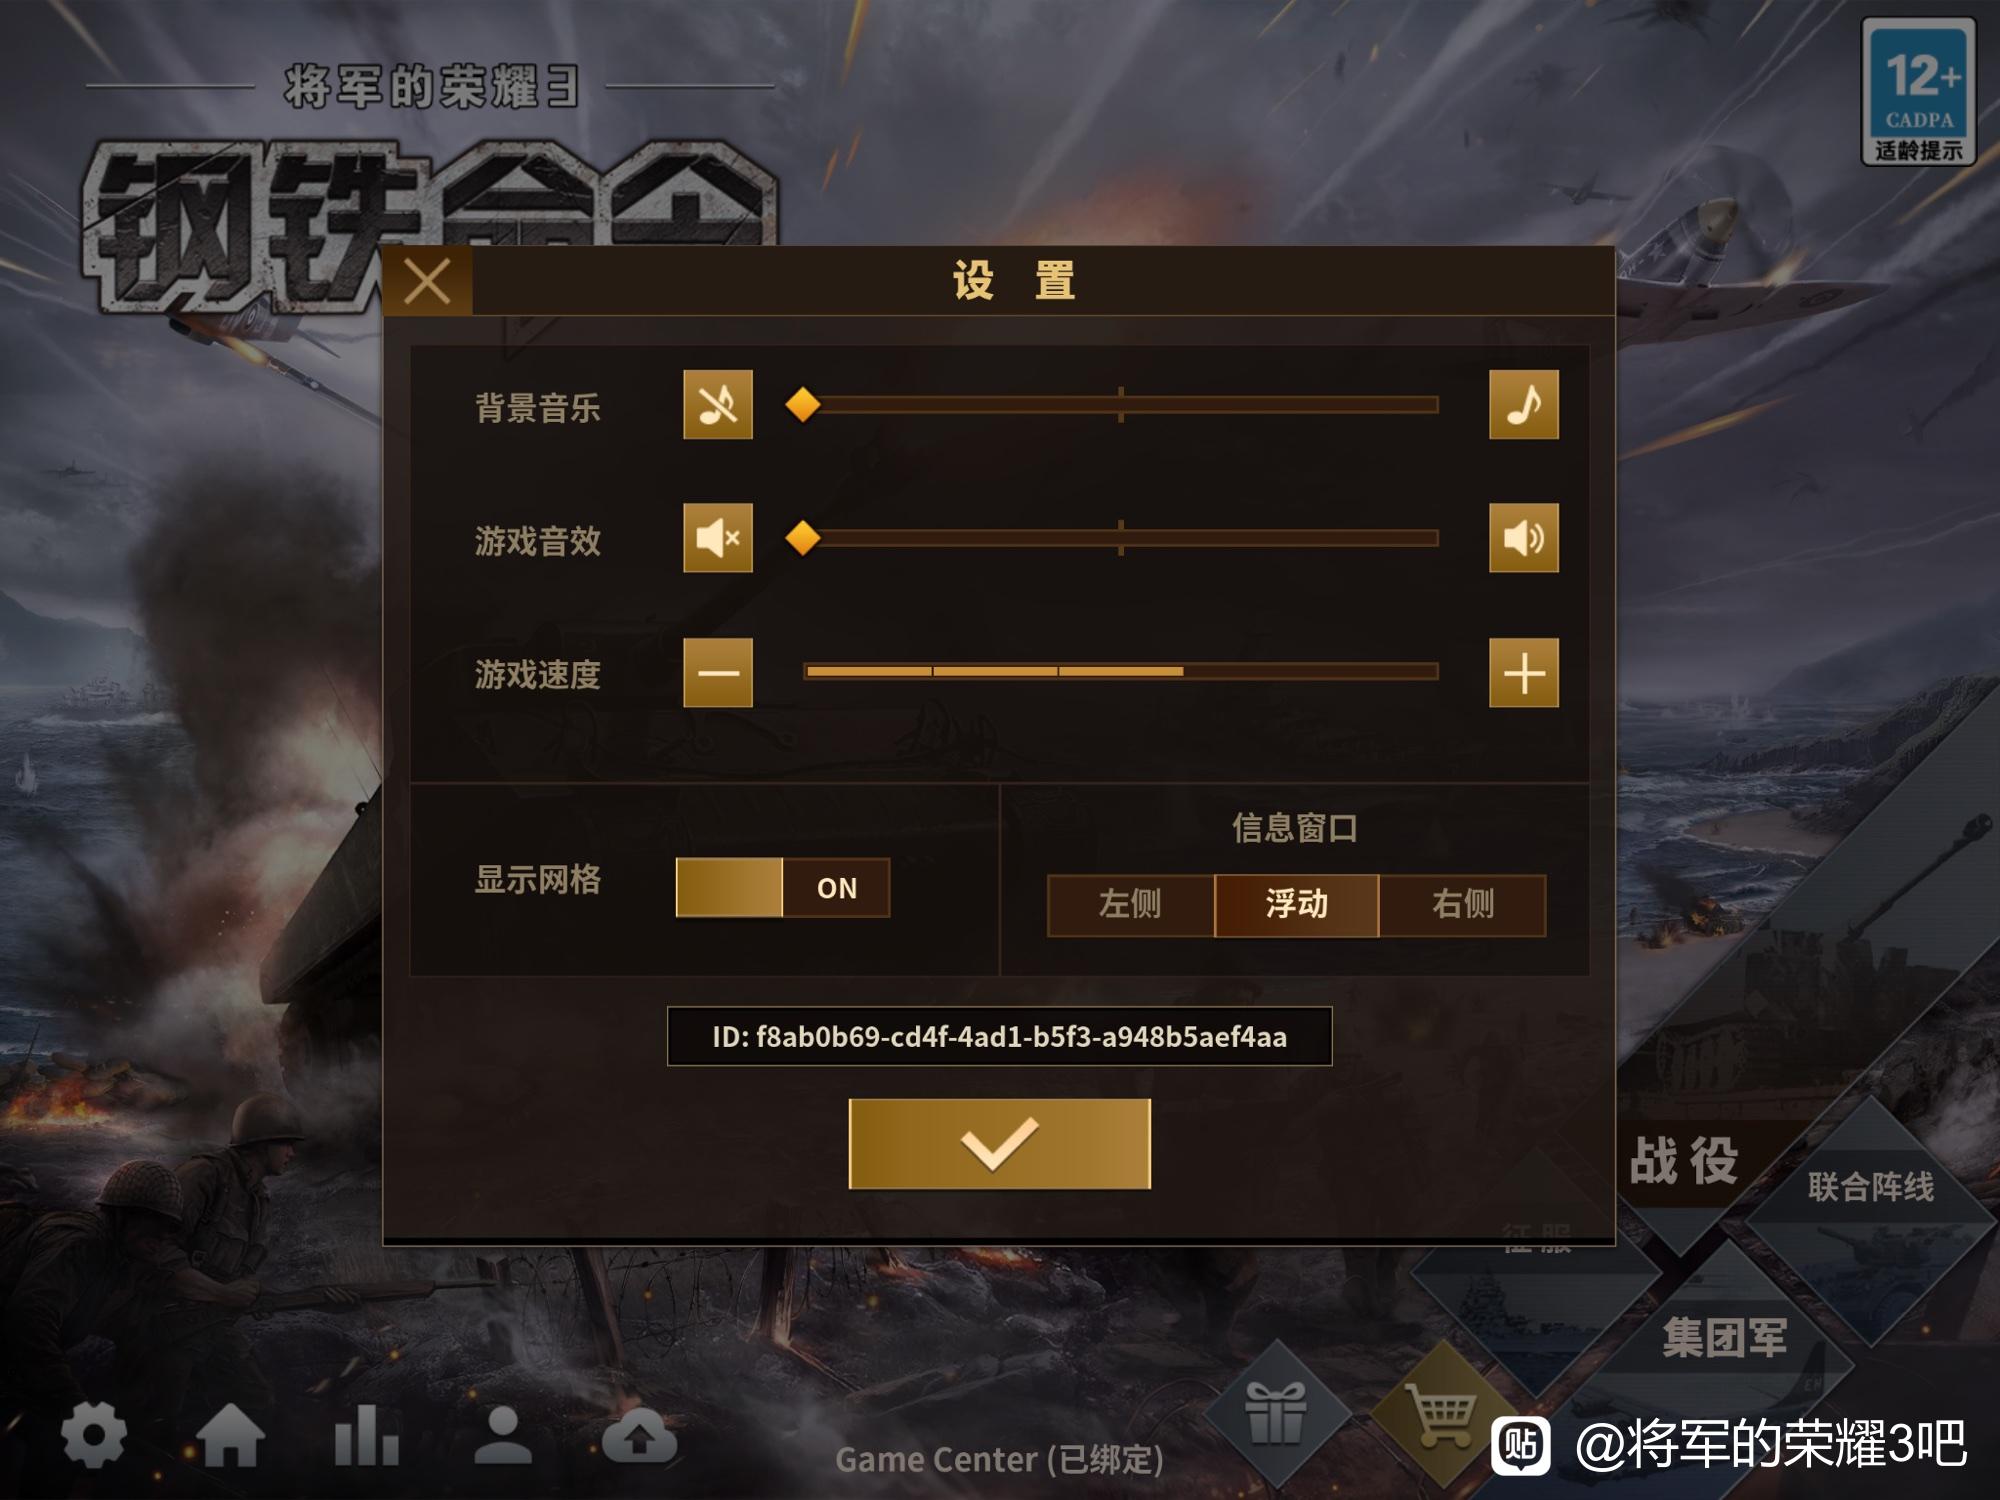Open the cloud upload save icon
This screenshot has width=2000, height=1500.
(640, 1438)
